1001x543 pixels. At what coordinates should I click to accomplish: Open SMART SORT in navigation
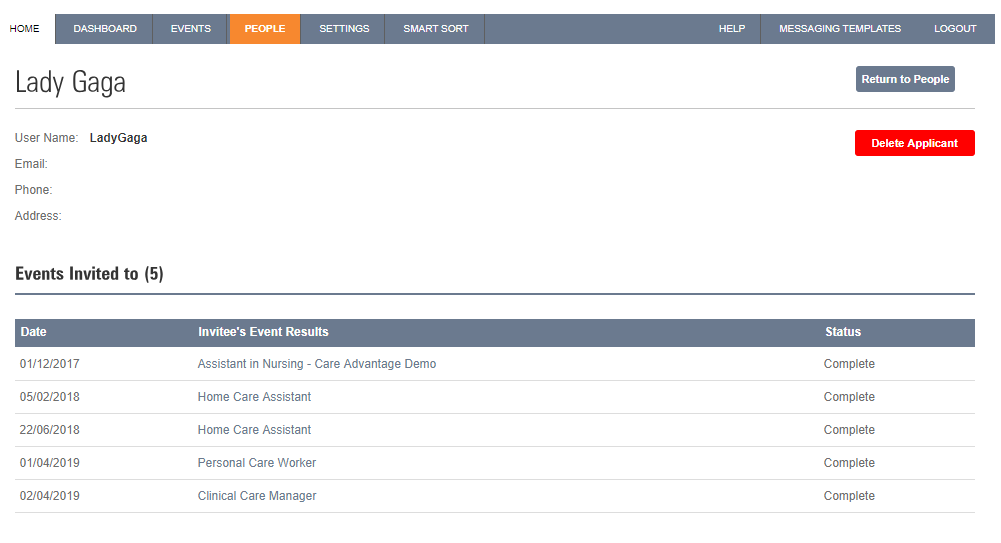click(x=435, y=29)
